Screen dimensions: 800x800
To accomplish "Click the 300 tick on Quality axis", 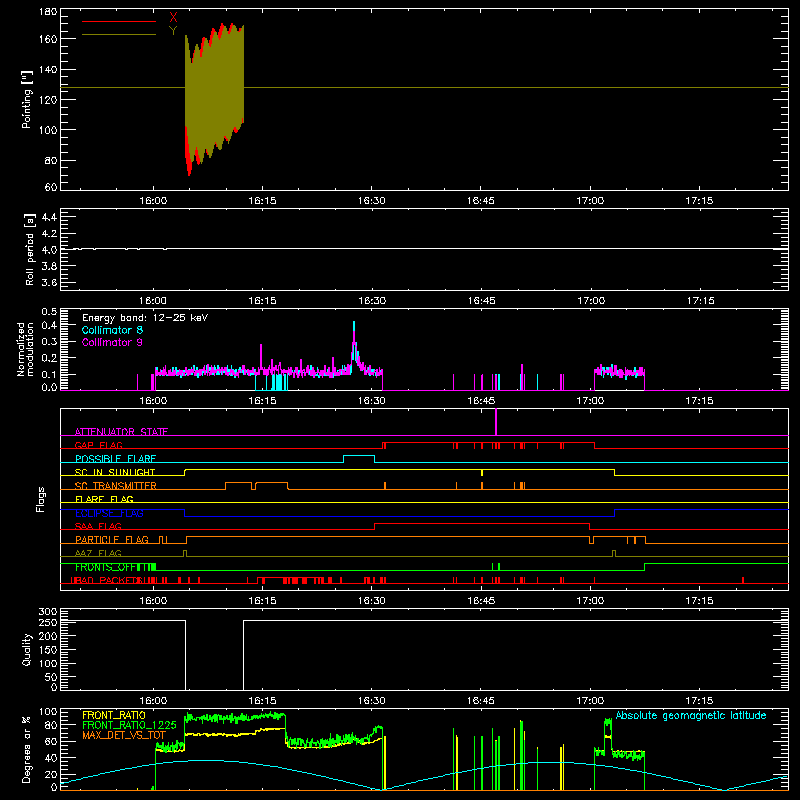I will pyautogui.click(x=48, y=612).
